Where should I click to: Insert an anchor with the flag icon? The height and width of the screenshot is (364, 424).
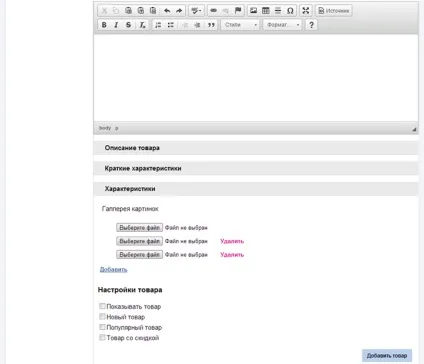(238, 11)
